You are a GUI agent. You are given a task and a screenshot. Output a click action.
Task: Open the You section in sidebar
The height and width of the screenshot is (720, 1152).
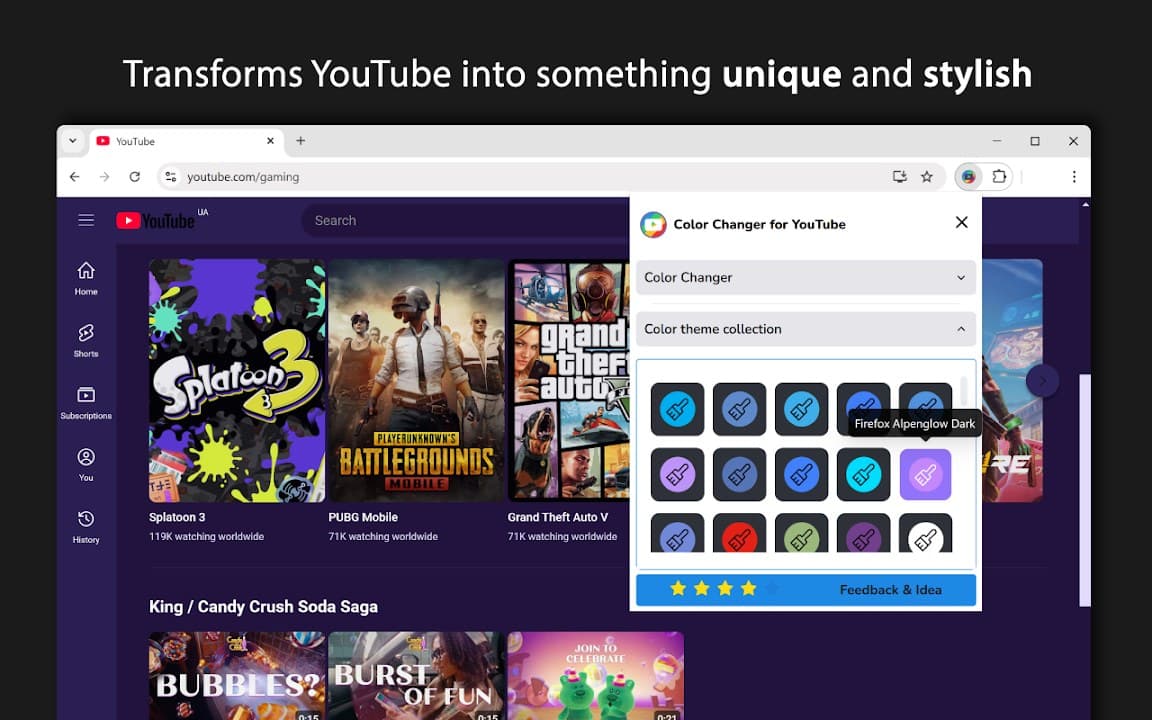pyautogui.click(x=86, y=465)
